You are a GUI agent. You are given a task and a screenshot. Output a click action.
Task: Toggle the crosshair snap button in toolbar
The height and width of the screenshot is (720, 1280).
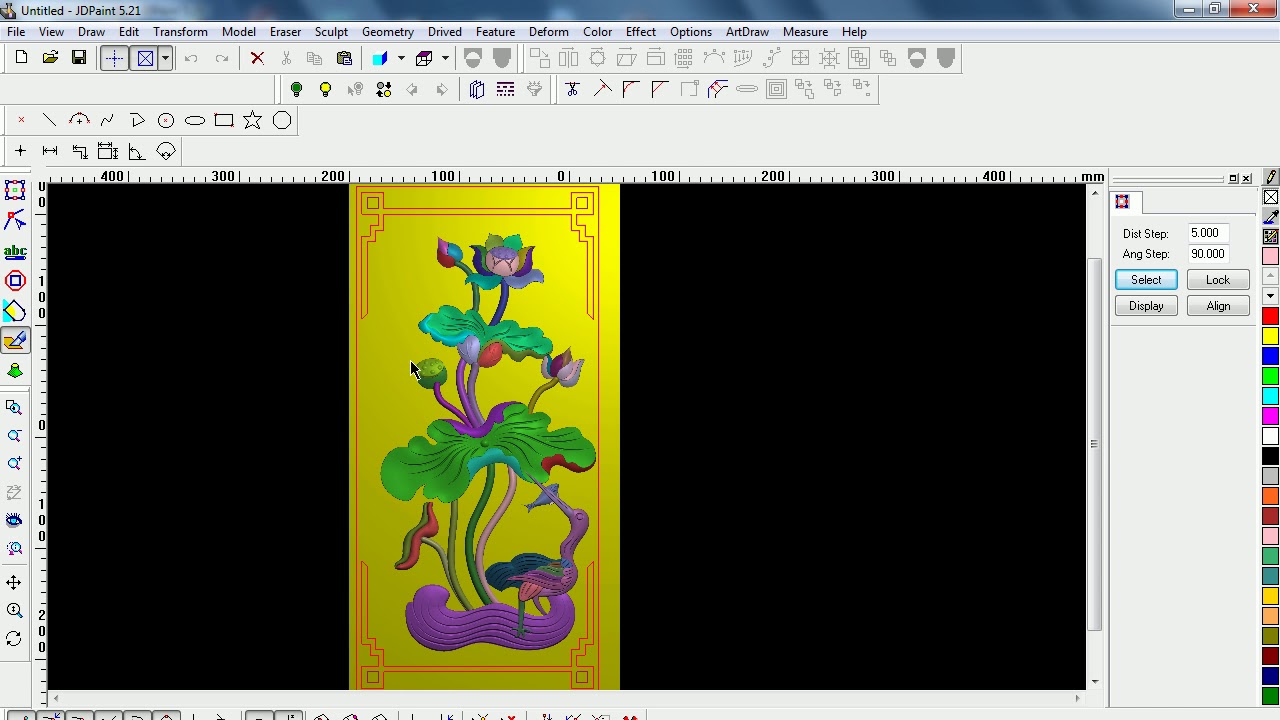pos(114,58)
